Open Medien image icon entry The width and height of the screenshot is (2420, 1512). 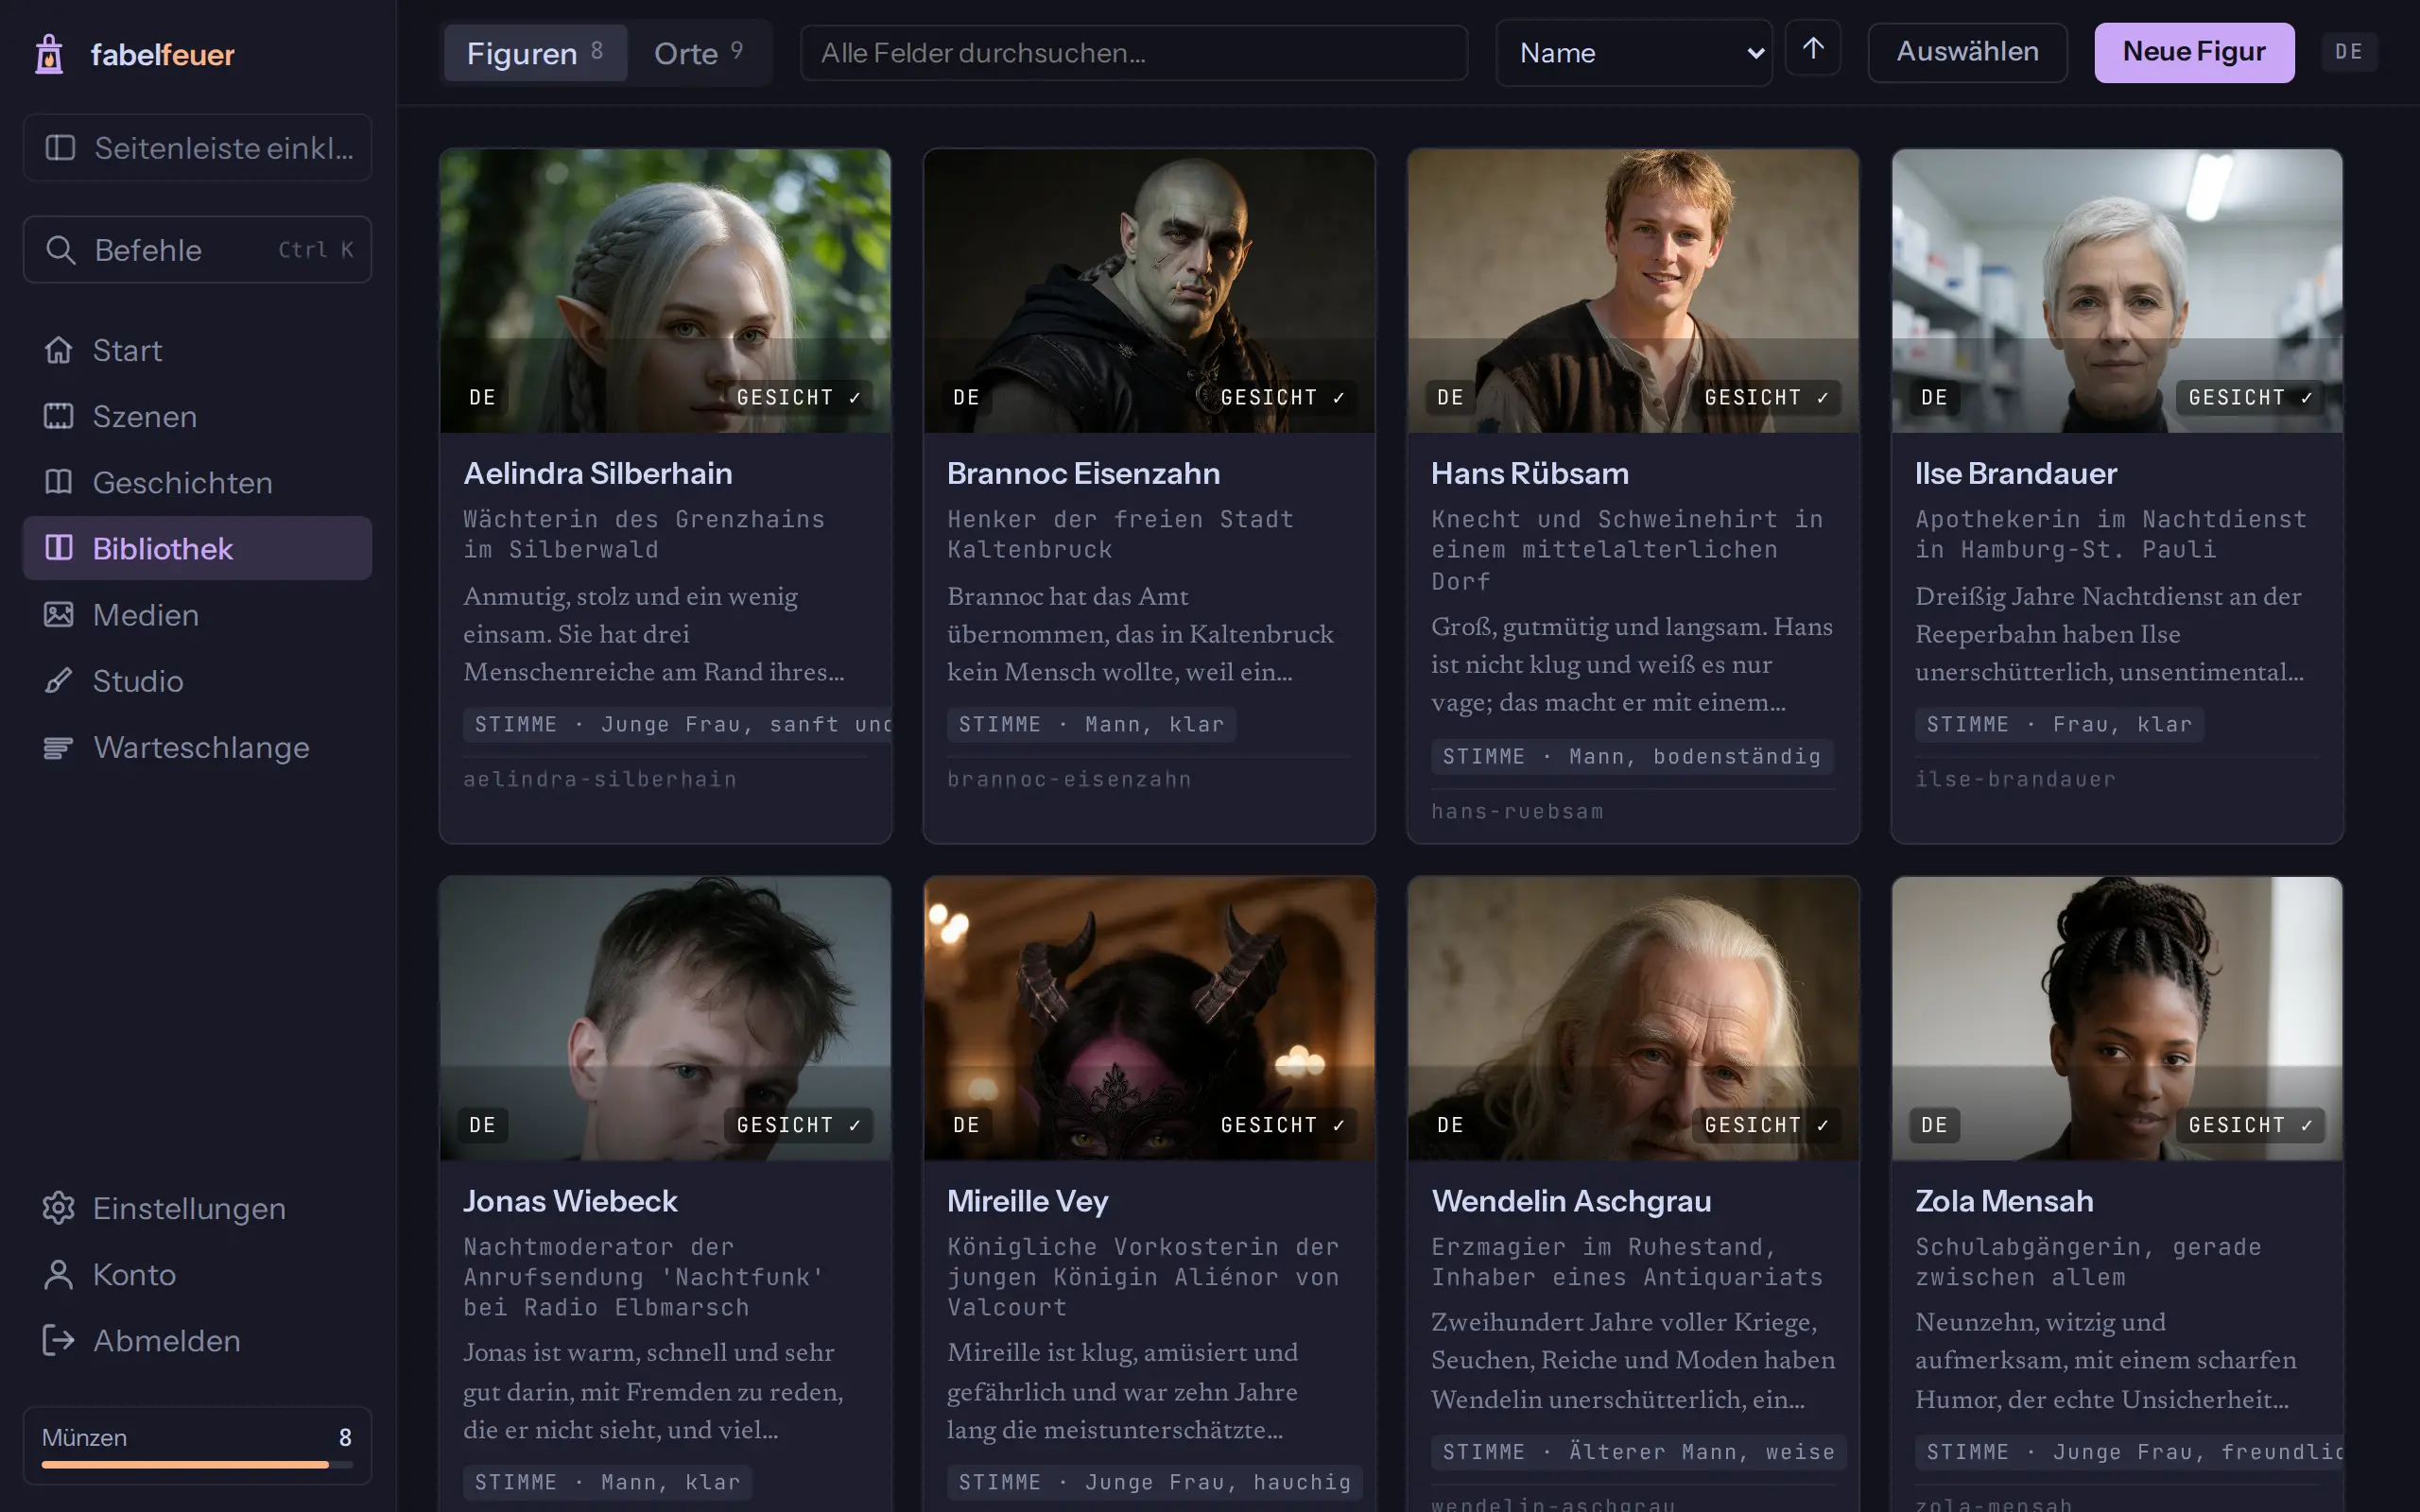pyautogui.click(x=58, y=614)
